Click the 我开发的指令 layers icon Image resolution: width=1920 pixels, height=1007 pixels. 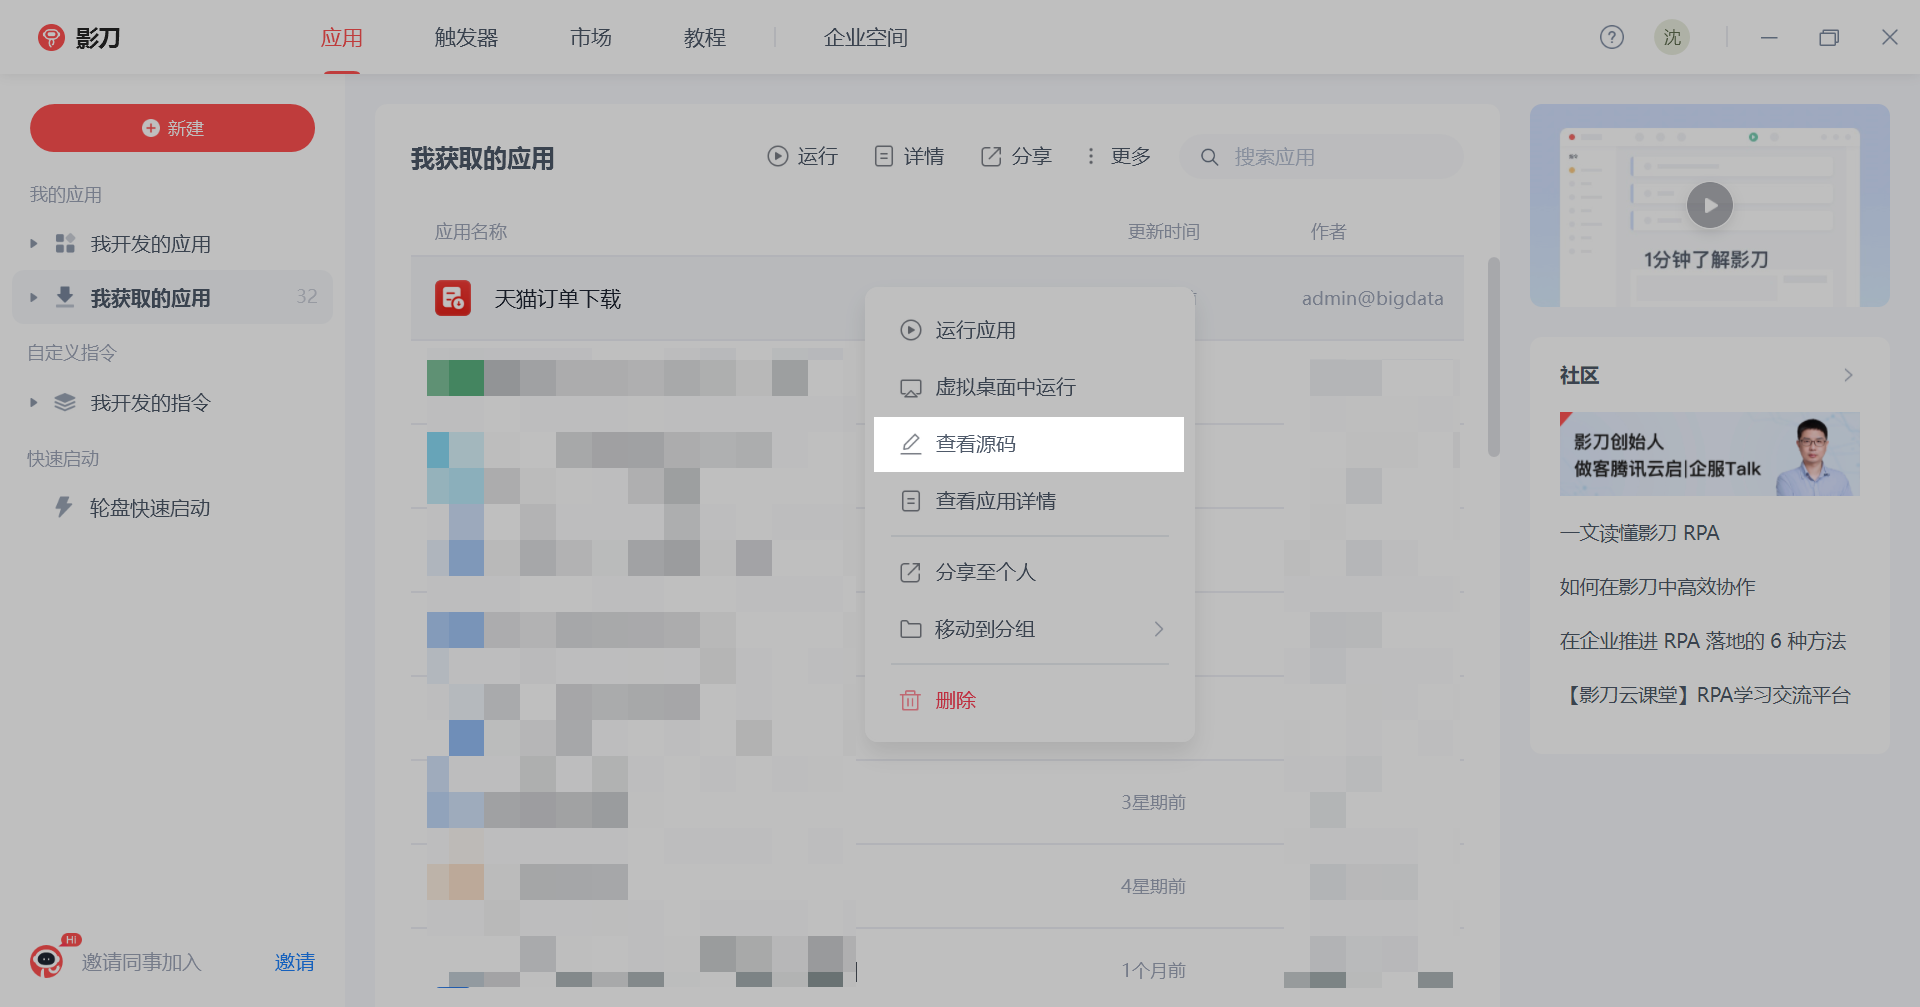65,402
